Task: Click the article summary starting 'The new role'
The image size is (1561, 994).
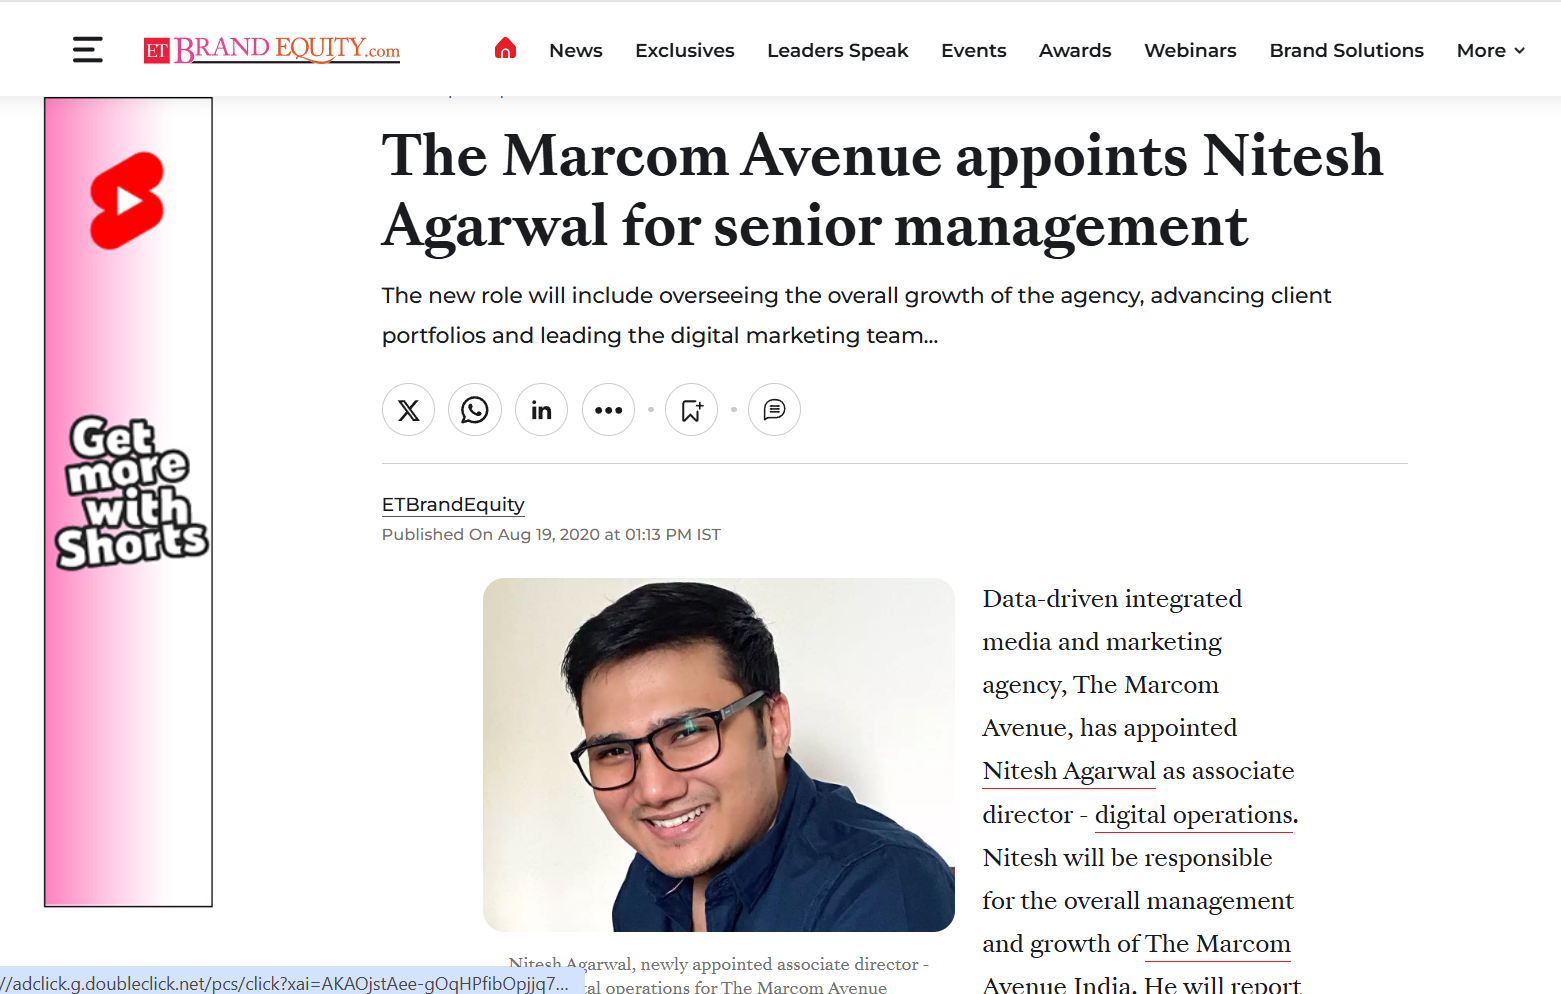Action: click(x=856, y=315)
